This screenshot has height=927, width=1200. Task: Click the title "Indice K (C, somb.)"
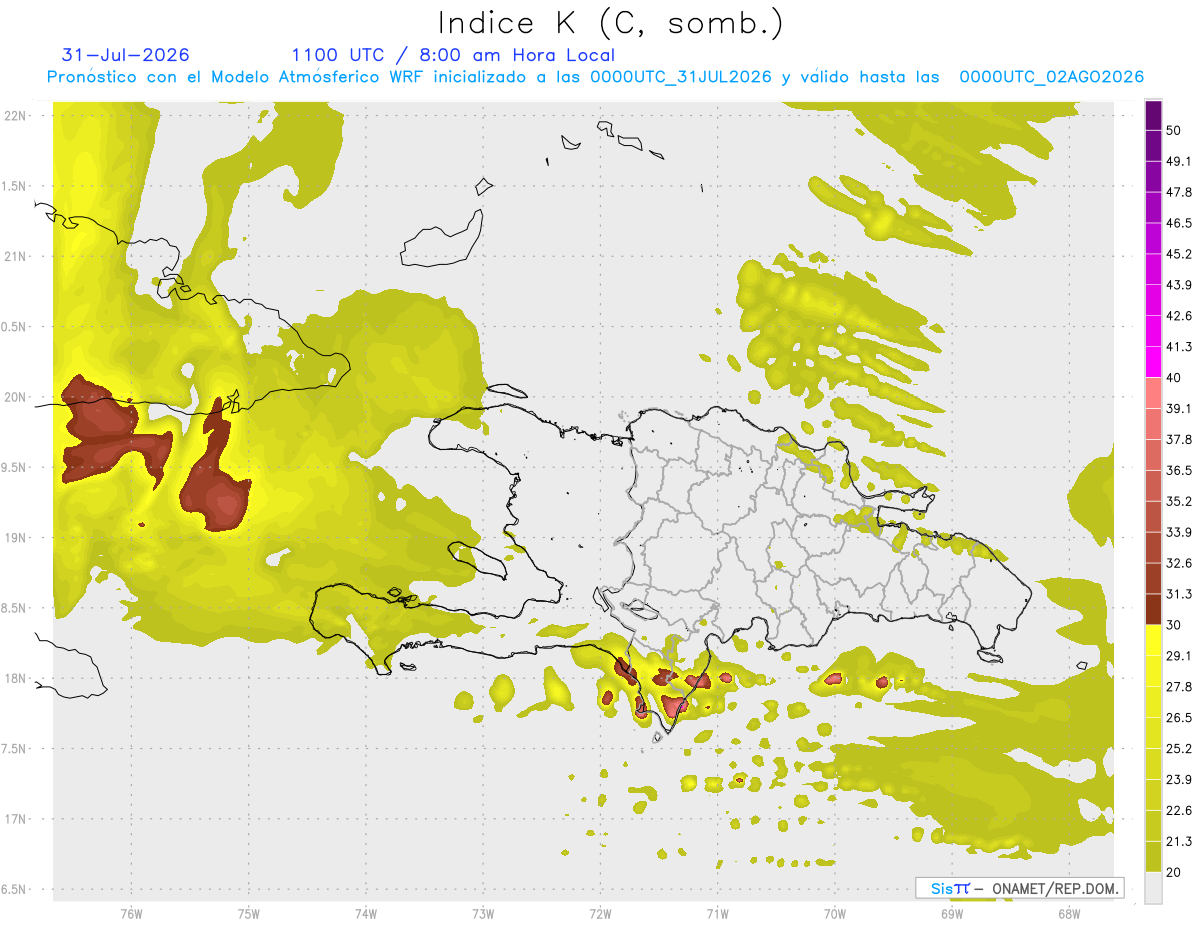point(611,23)
